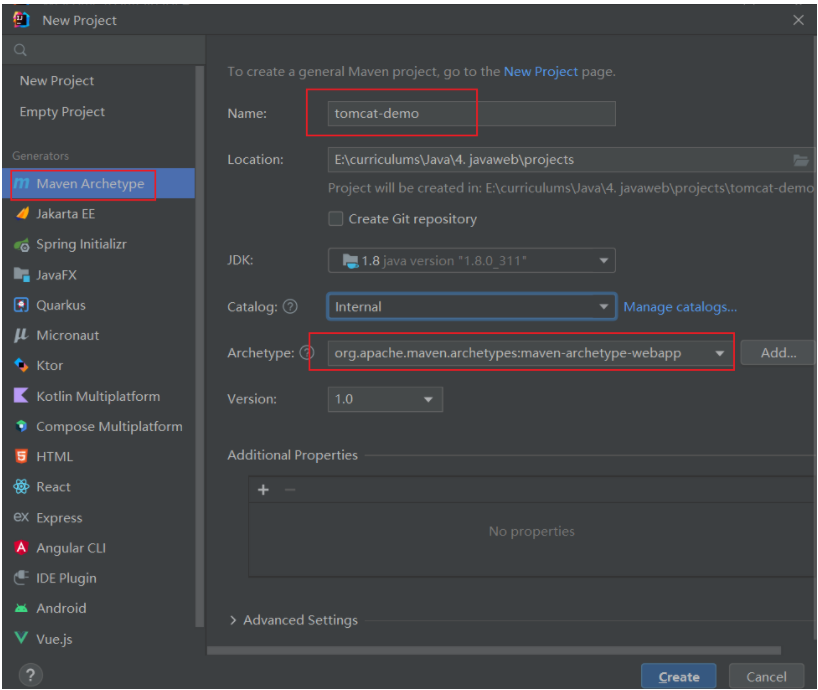Screen dimensions: 818x690
Task: Select the Vue.js generator label
Action: click(x=54, y=639)
